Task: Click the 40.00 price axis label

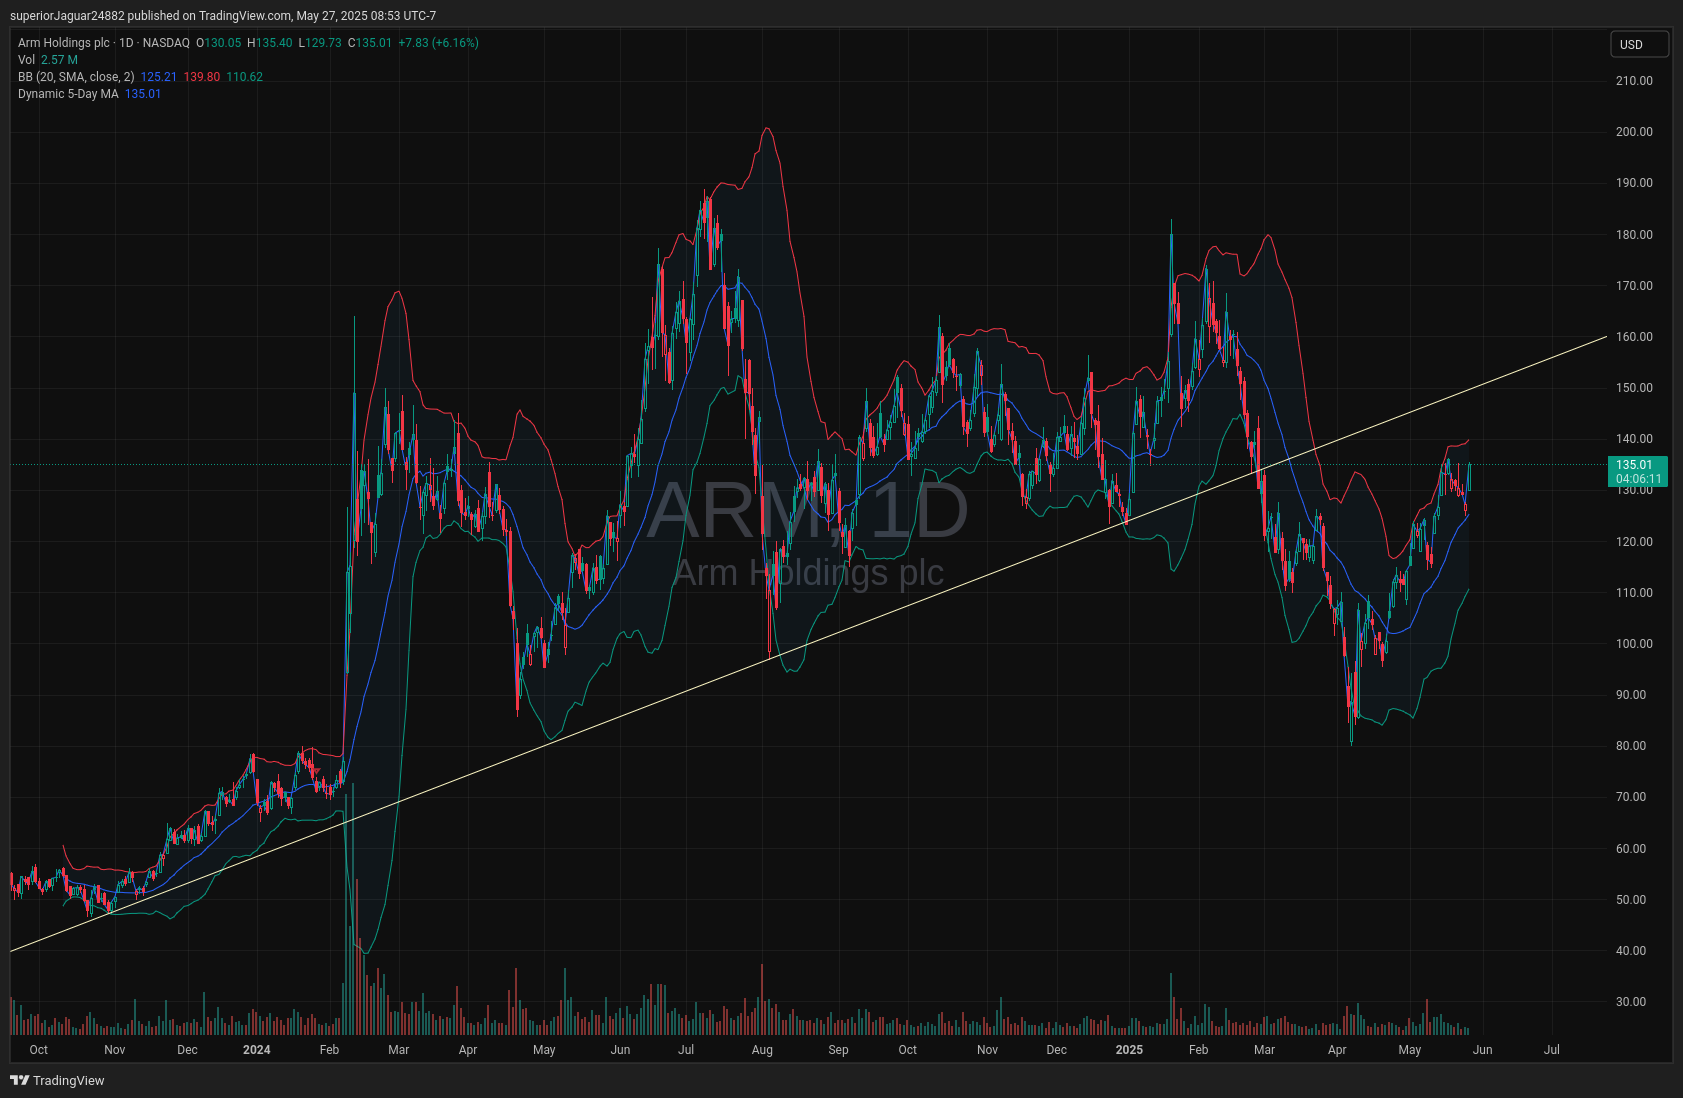Action: coord(1631,951)
